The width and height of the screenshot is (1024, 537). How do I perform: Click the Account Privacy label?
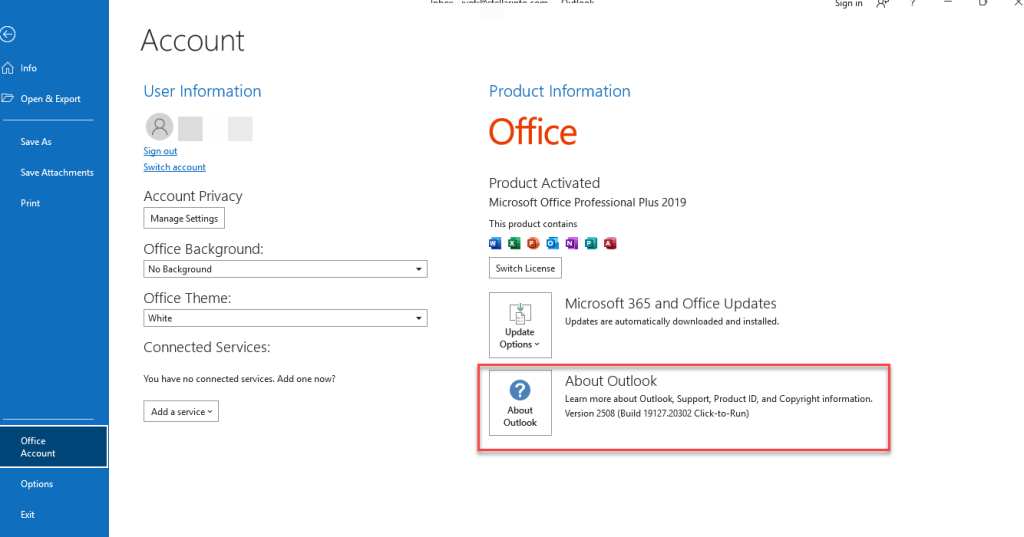tap(193, 196)
